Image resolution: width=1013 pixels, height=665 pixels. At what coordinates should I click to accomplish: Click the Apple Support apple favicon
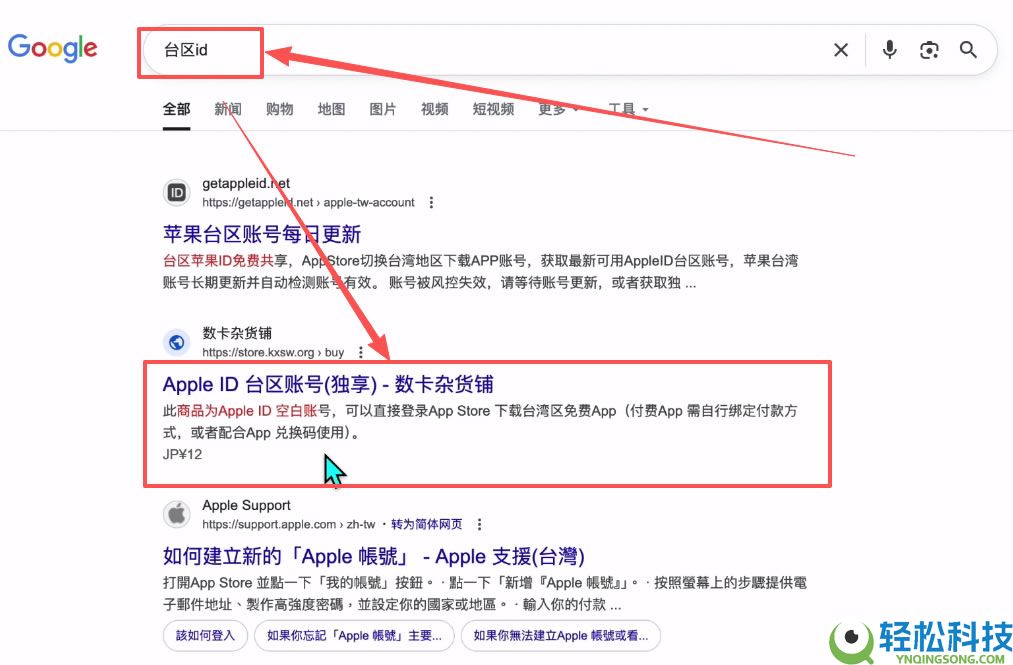(x=176, y=514)
